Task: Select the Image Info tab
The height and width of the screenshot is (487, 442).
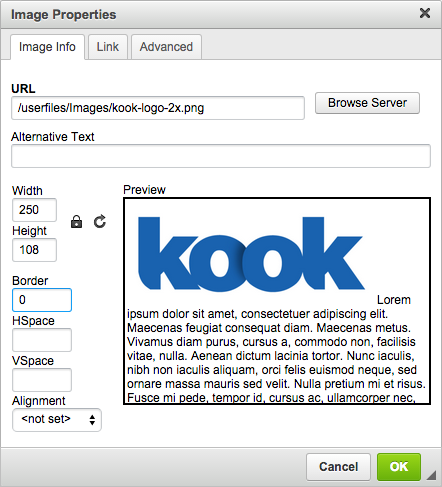Action: coord(47,47)
